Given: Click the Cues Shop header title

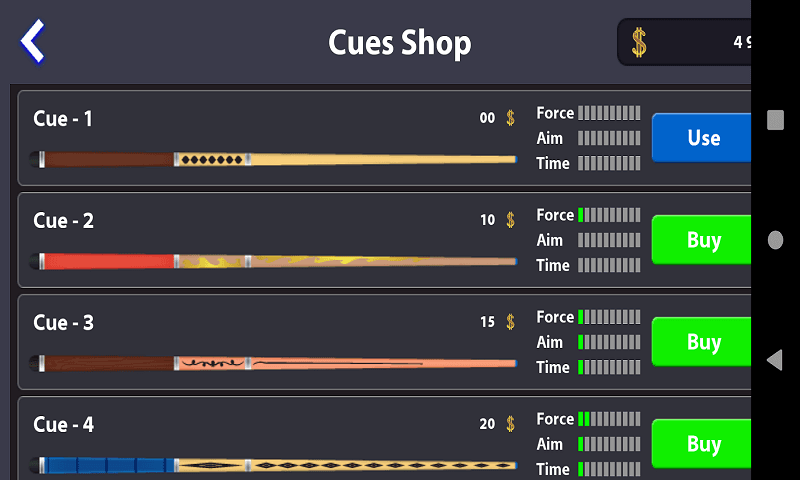Looking at the screenshot, I should coord(399,43).
